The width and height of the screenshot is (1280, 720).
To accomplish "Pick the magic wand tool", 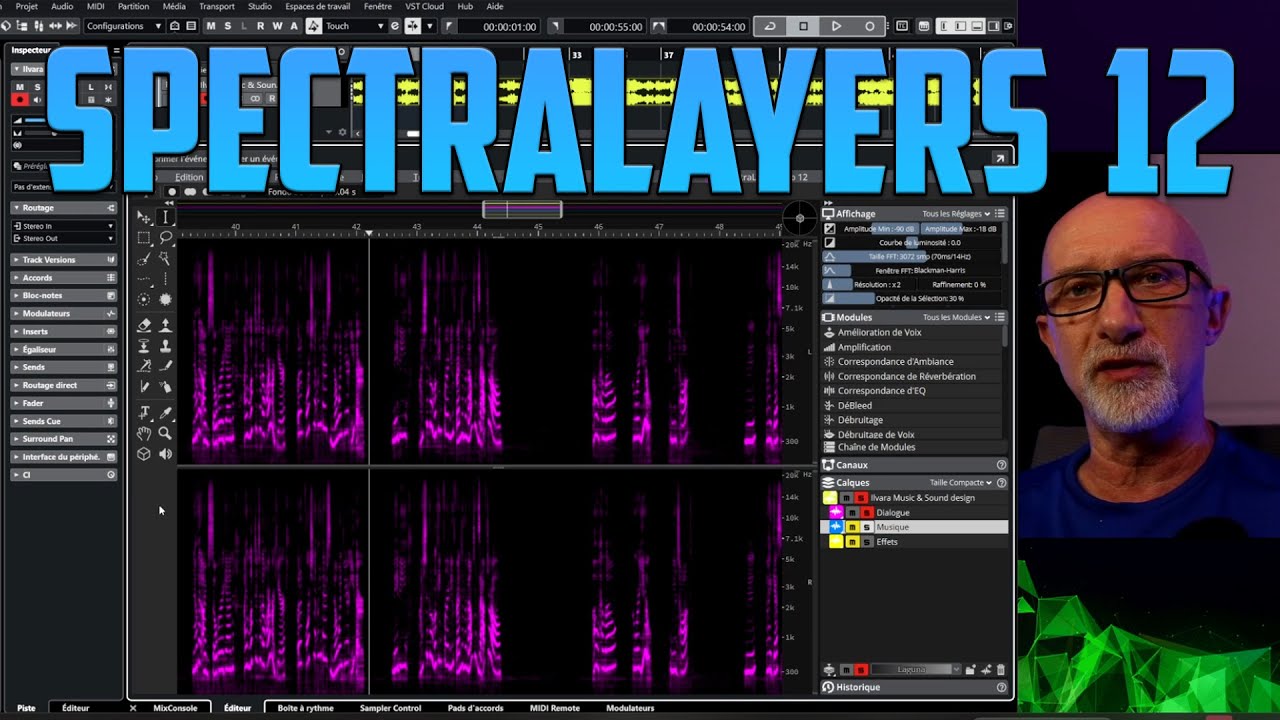I will (x=166, y=259).
